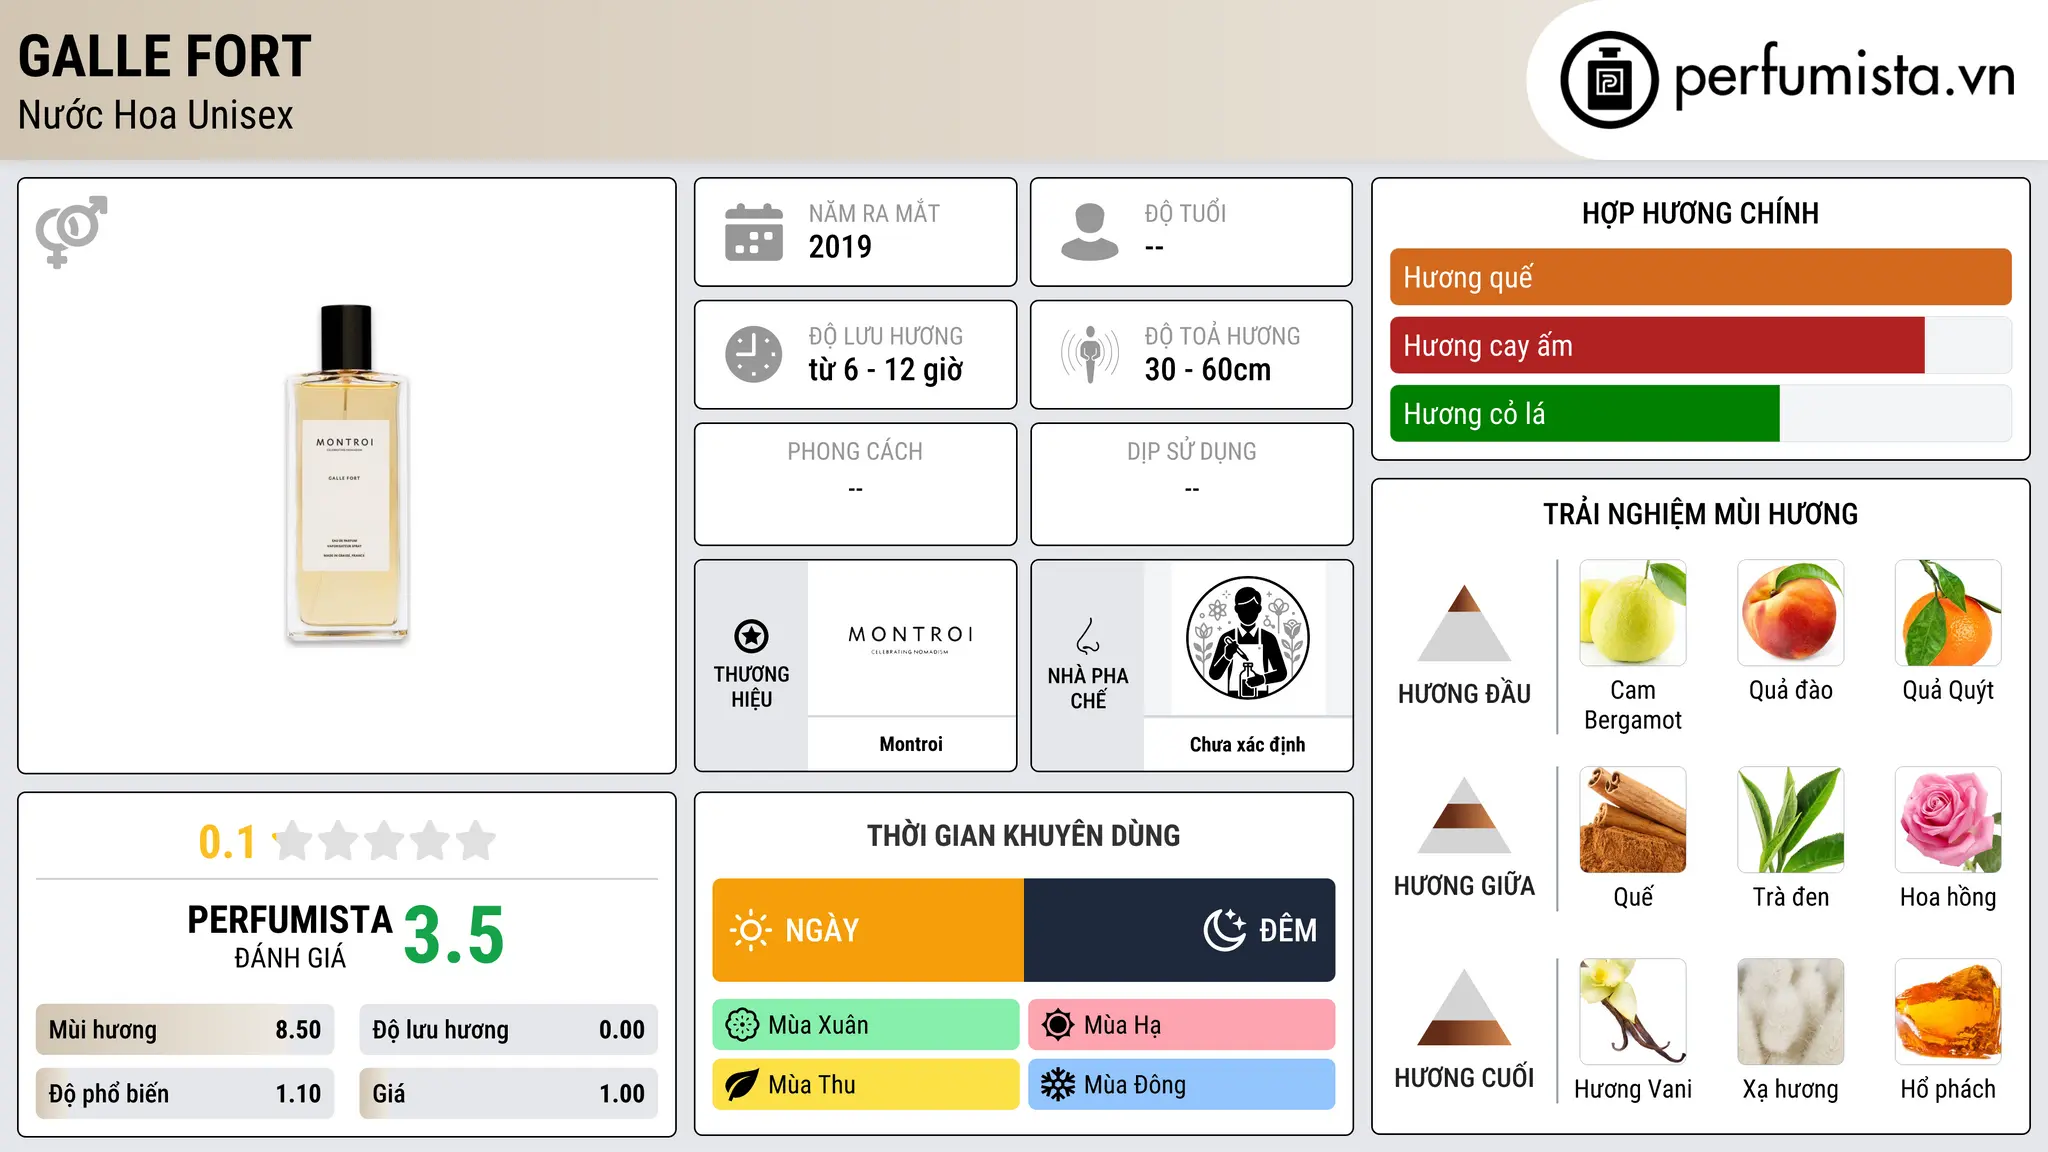Click the moon icon in the Đêm bar
This screenshot has width=2048, height=1152.
pos(1225,930)
